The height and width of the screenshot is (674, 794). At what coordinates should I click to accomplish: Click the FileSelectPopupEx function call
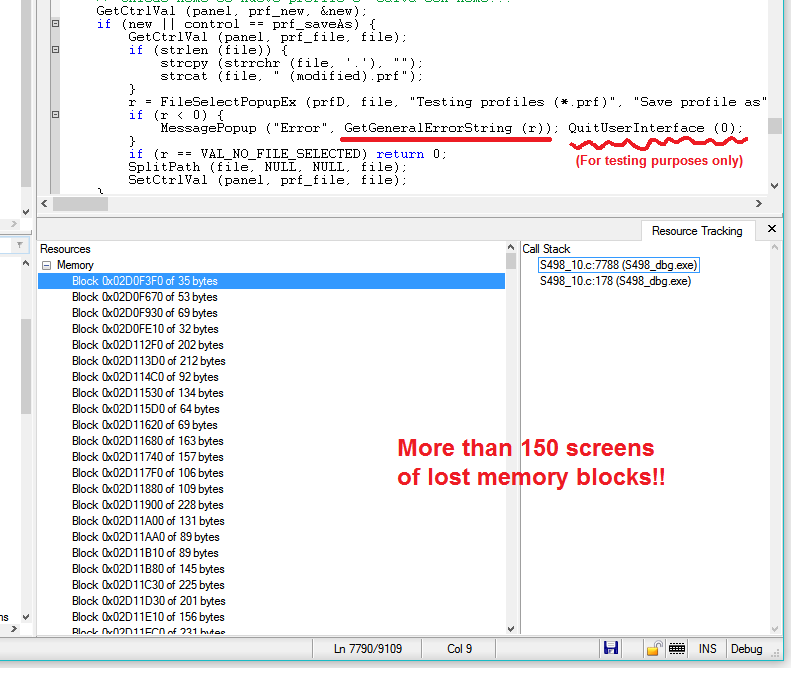[x=229, y=102]
